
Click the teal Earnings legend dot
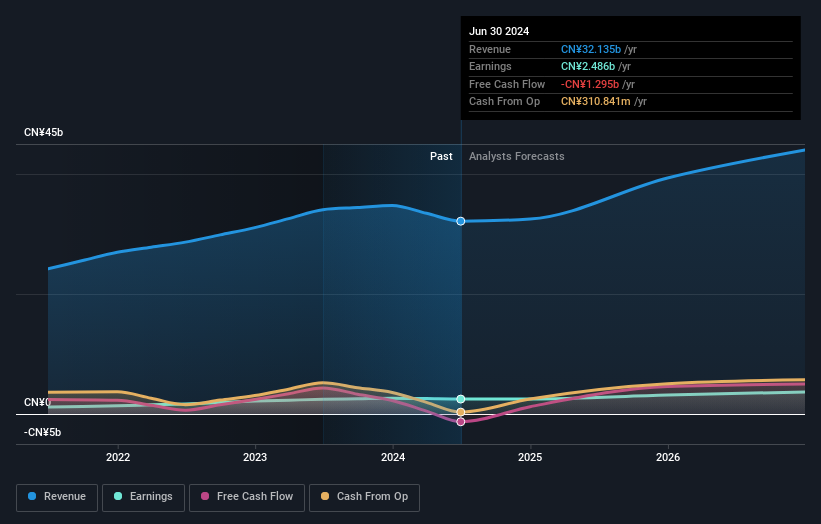click(118, 496)
